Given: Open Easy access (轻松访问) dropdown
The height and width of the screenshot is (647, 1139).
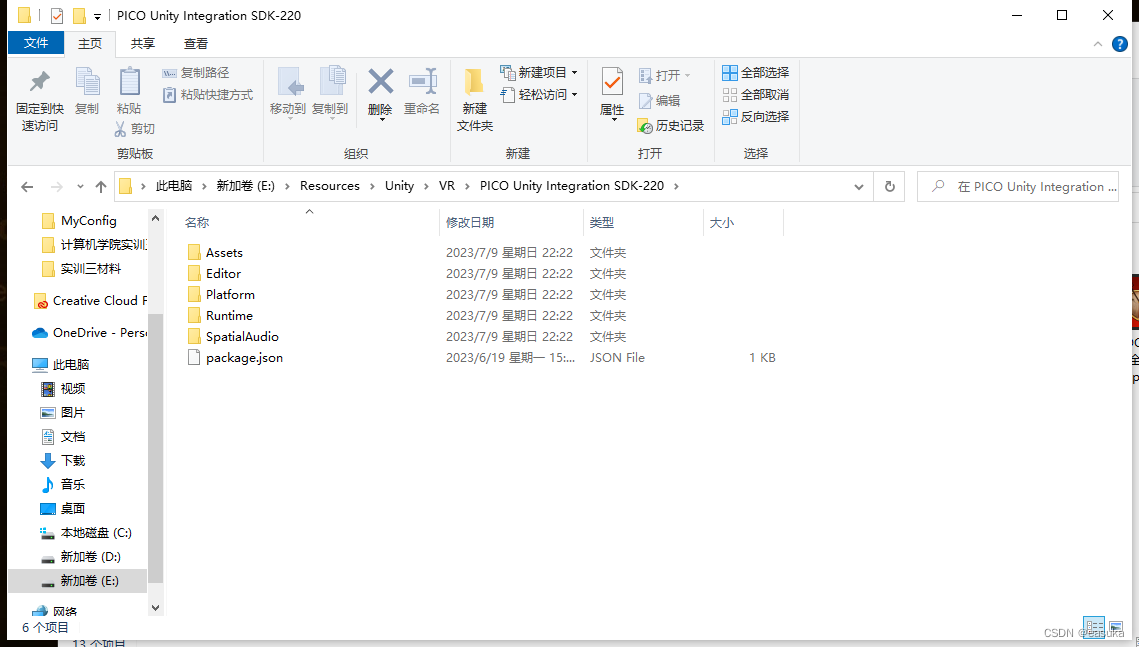Looking at the screenshot, I should click(x=539, y=94).
